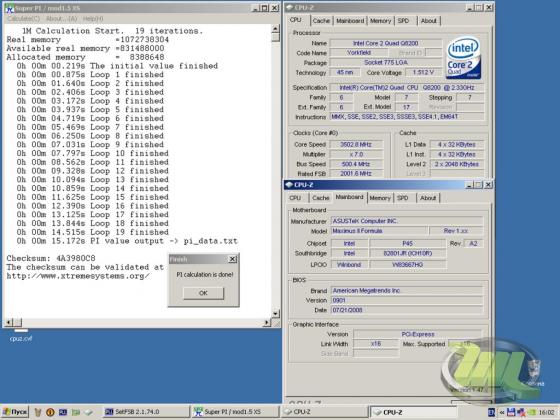Select the SPD tab in upper CPU-Z window
The image size is (560, 420).
point(403,21)
